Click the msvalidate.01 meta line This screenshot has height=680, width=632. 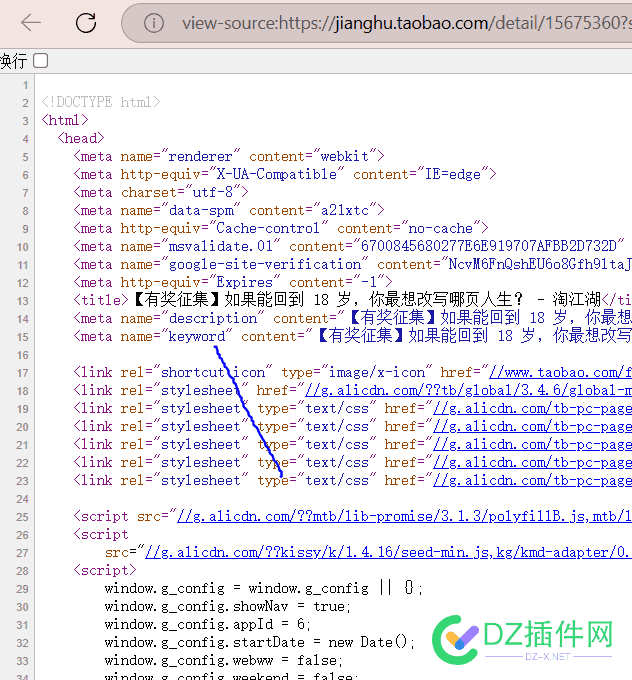tap(349, 246)
